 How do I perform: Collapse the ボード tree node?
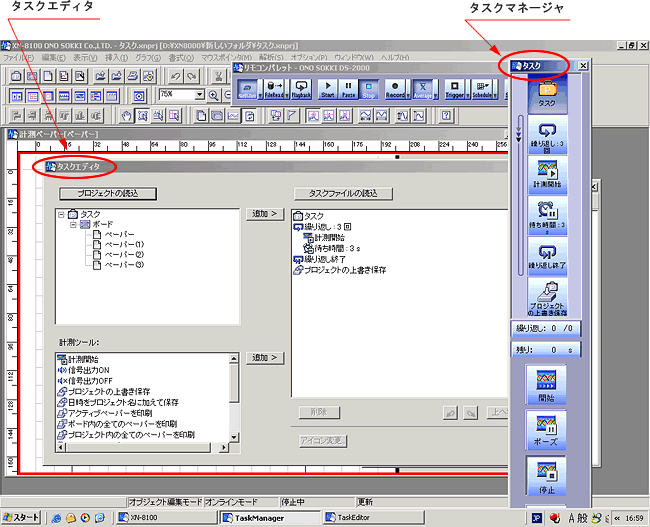[74, 225]
